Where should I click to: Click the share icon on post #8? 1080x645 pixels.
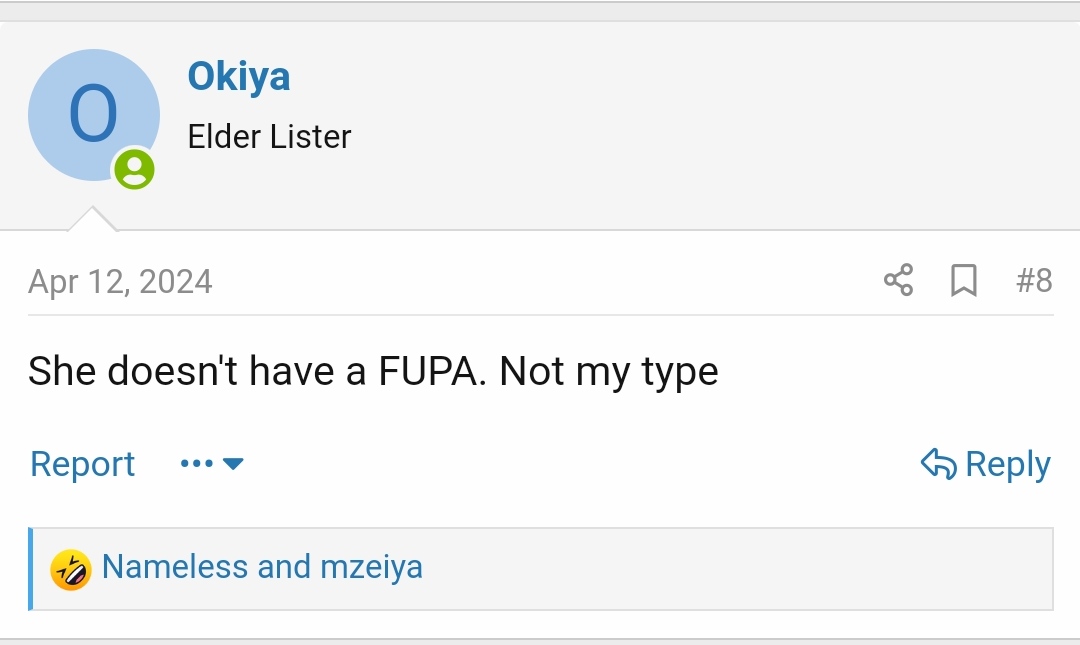(898, 280)
